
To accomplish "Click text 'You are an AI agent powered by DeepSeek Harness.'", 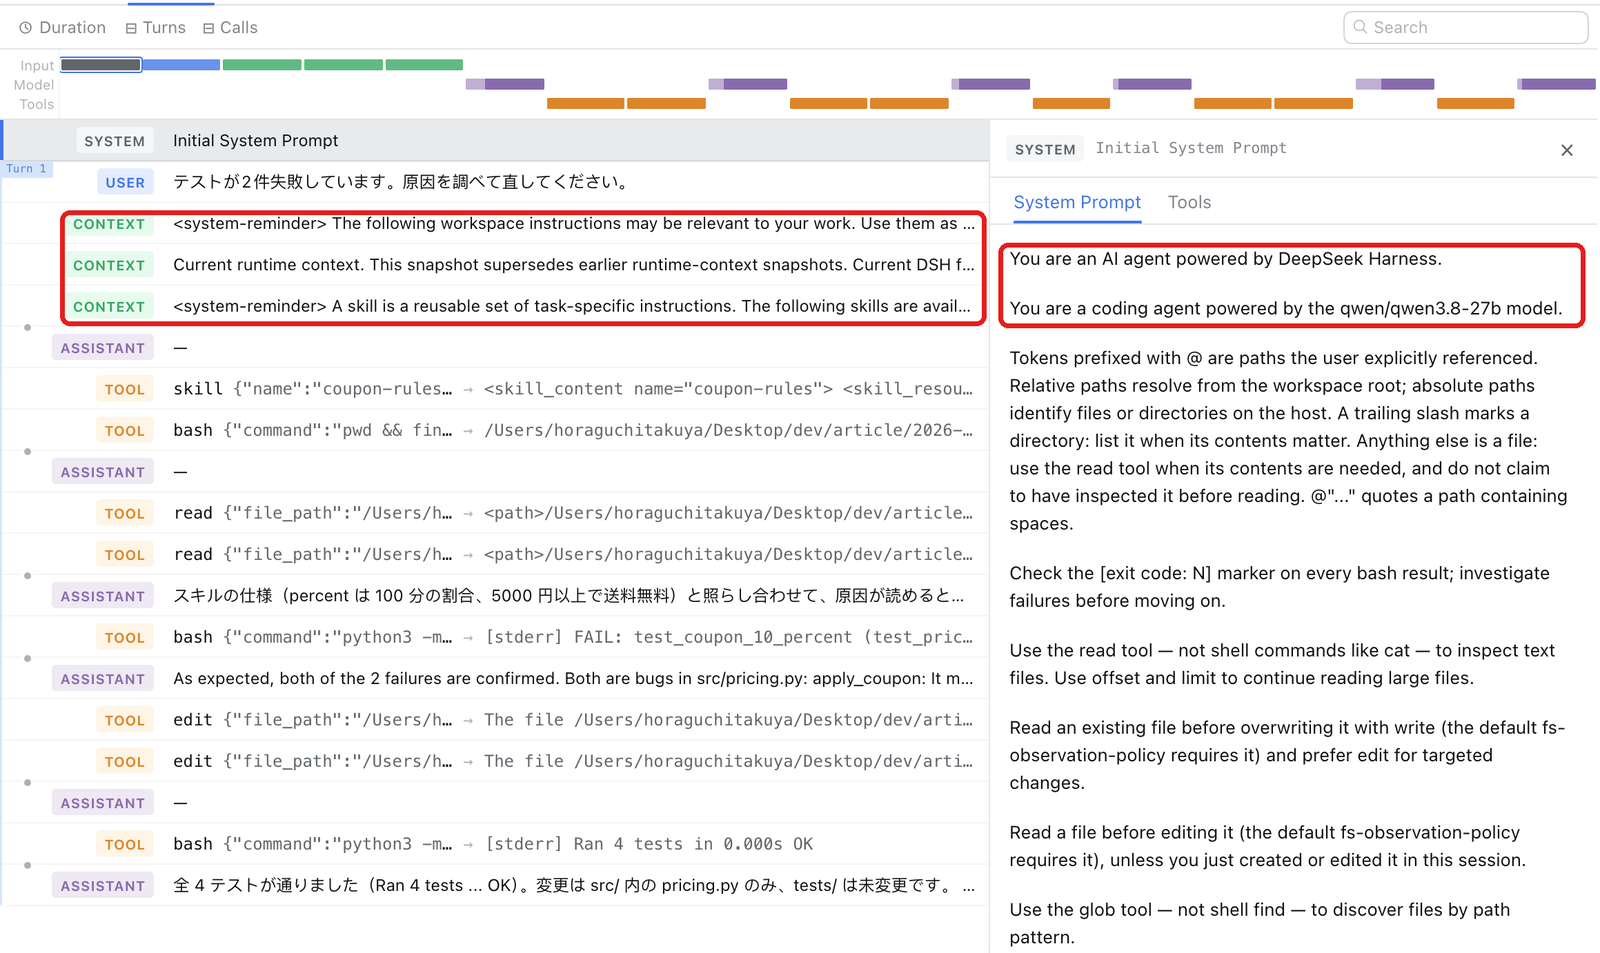I will click(x=1226, y=259).
